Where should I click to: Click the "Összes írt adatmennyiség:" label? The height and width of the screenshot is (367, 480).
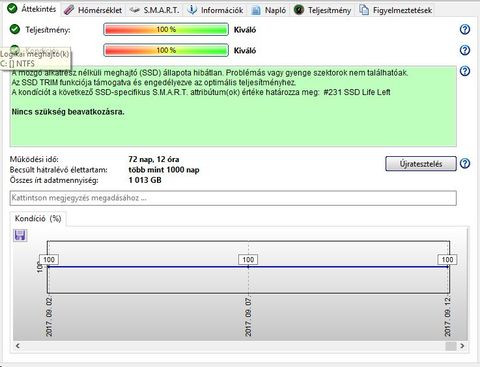pos(54,180)
